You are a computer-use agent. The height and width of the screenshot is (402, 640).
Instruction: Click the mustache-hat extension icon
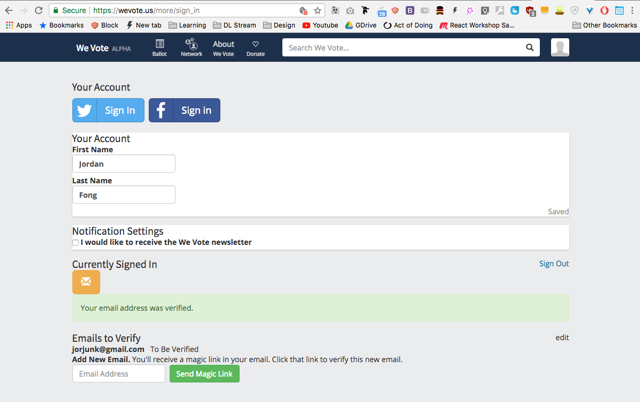click(x=440, y=11)
